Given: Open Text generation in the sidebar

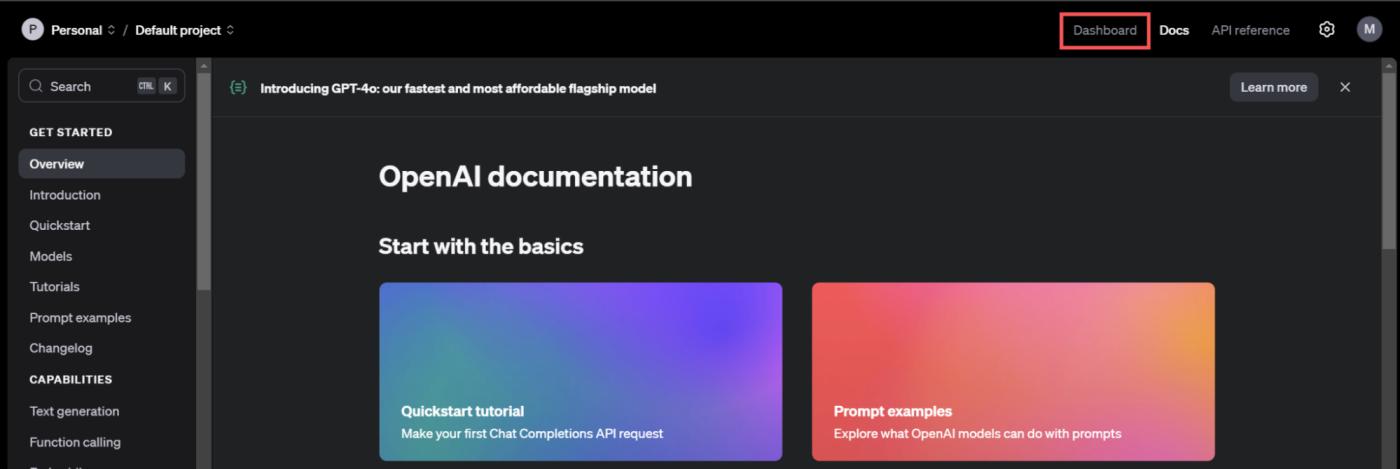Looking at the screenshot, I should [74, 411].
